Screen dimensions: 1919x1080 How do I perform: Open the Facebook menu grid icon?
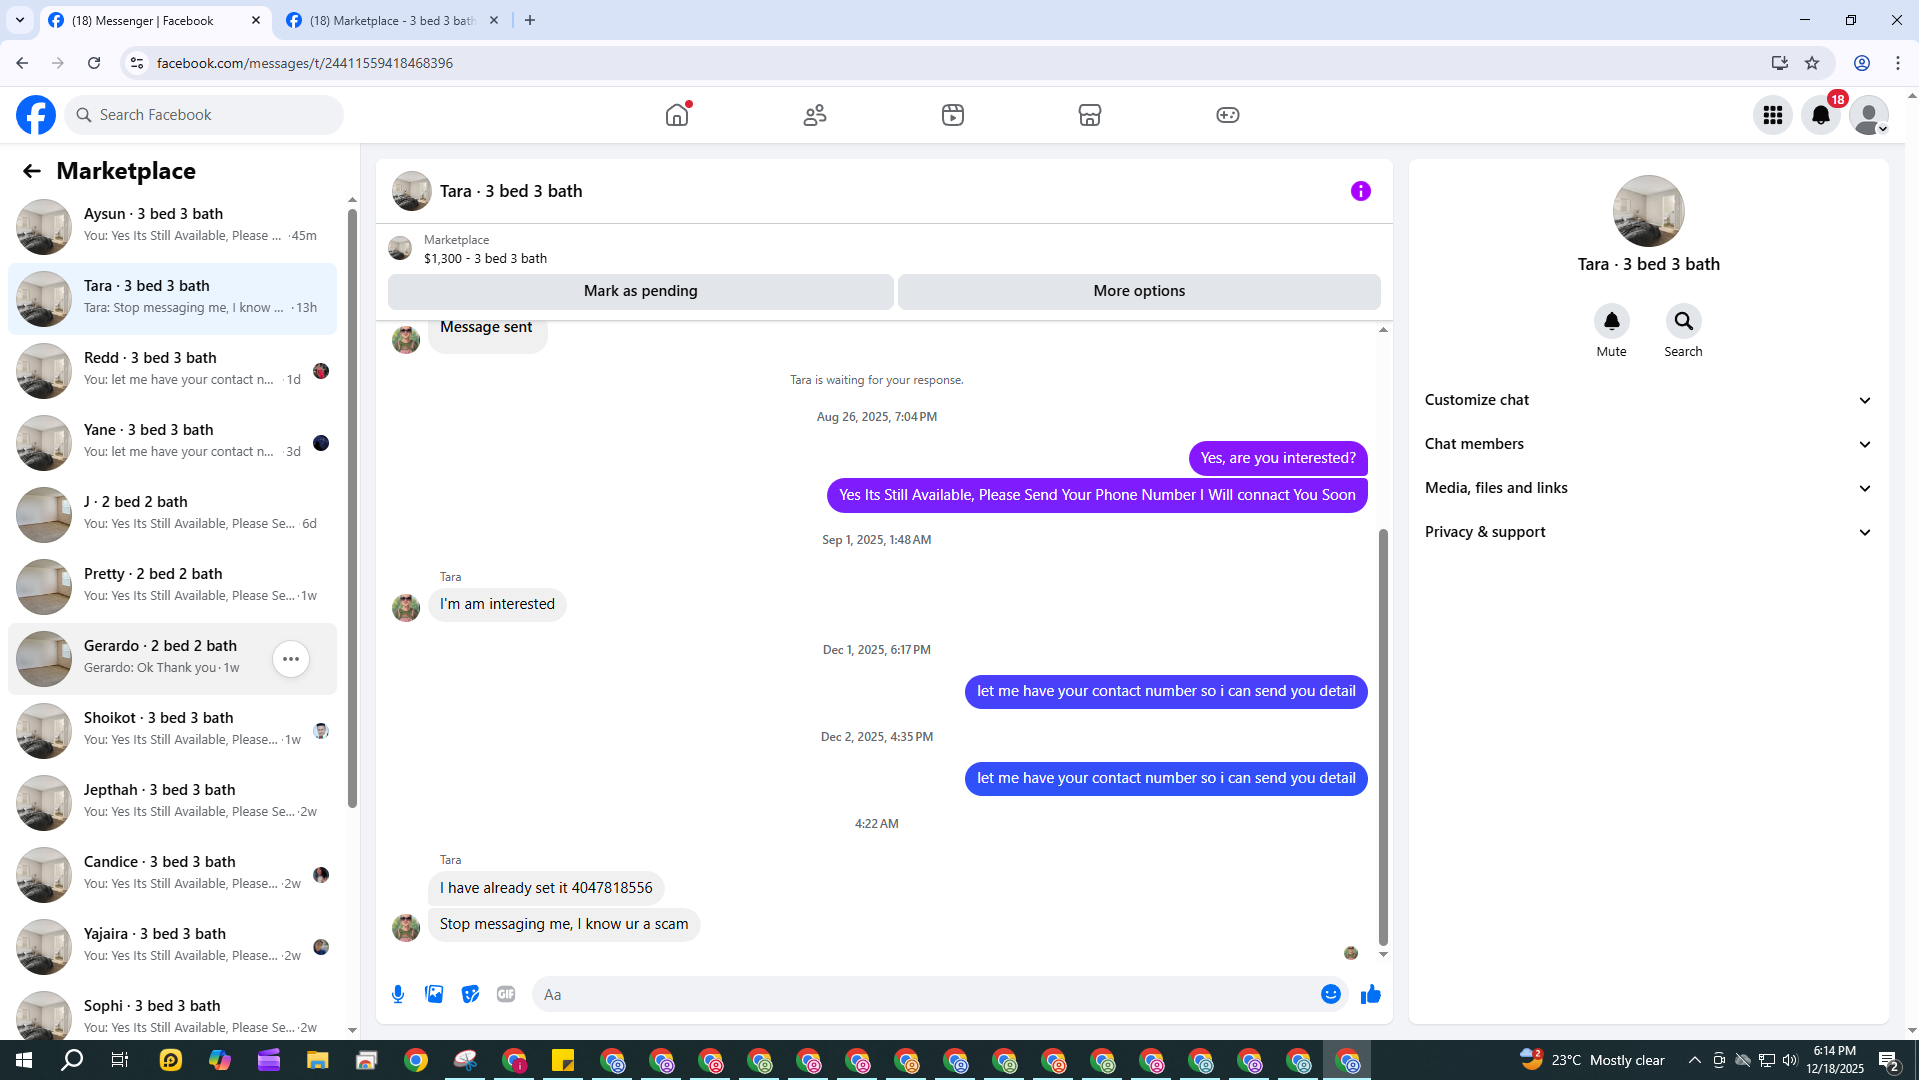tap(1773, 115)
